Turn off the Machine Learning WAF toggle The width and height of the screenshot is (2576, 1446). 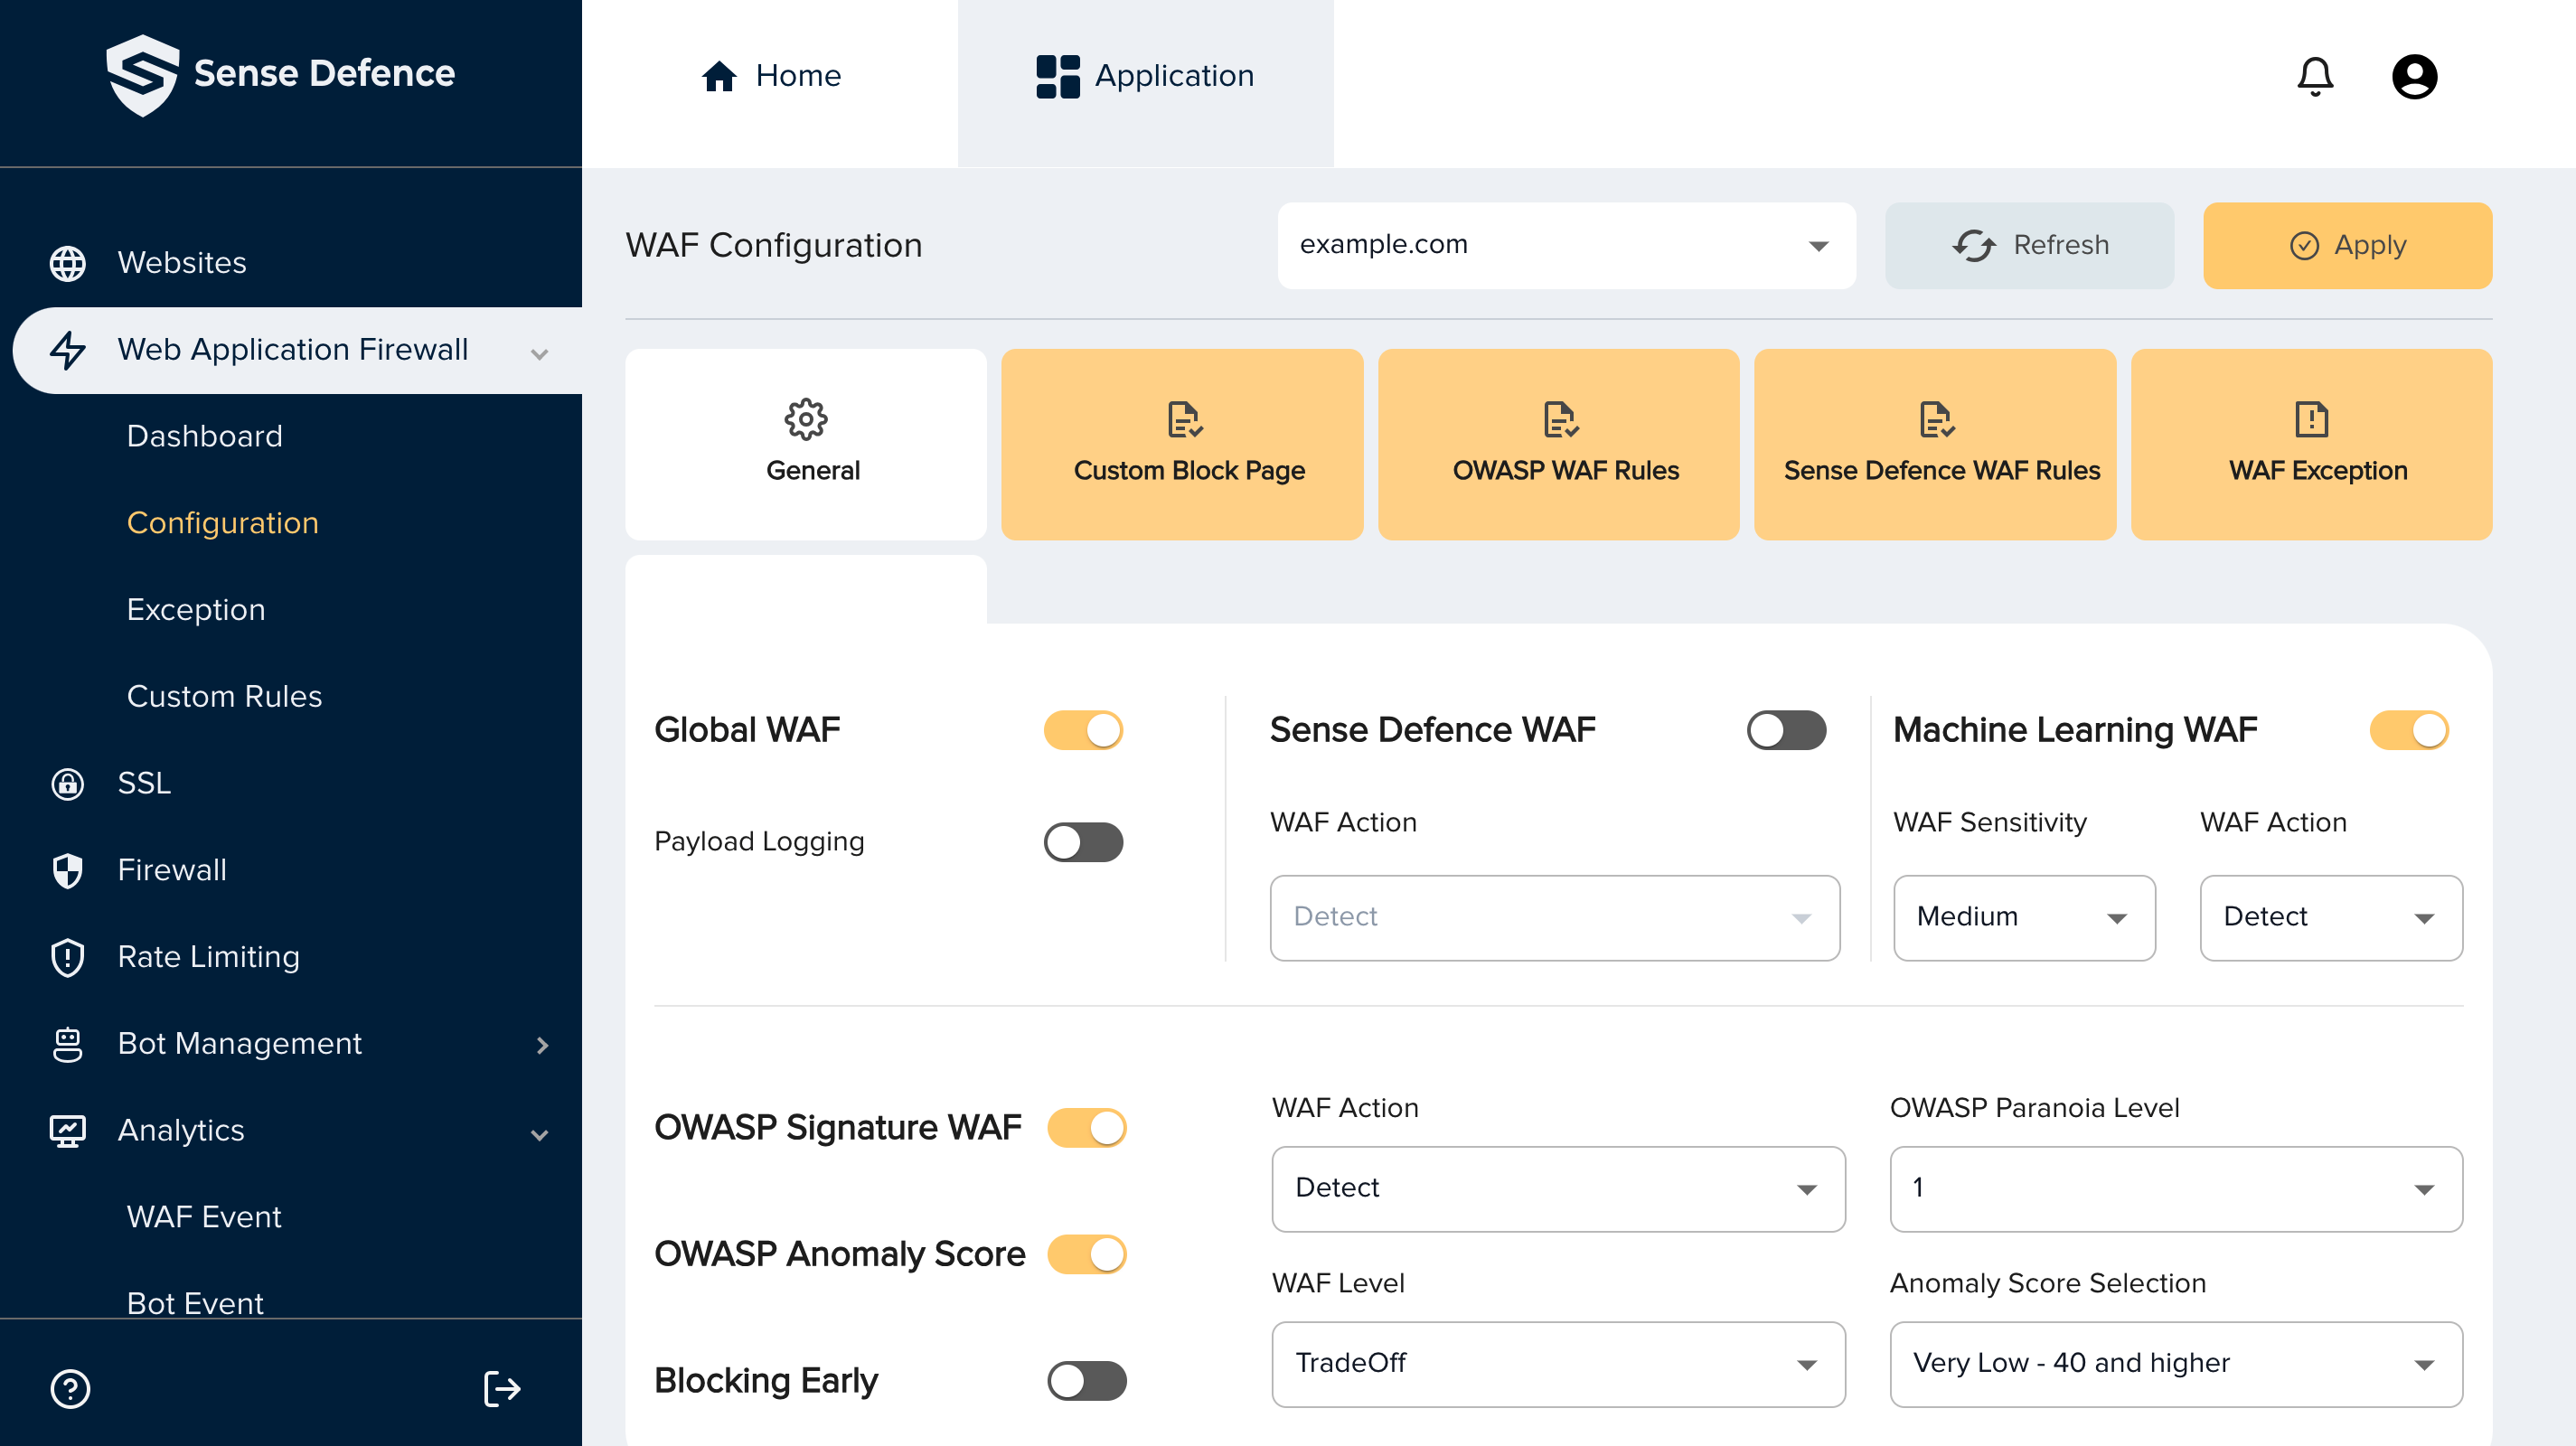[x=2409, y=730]
